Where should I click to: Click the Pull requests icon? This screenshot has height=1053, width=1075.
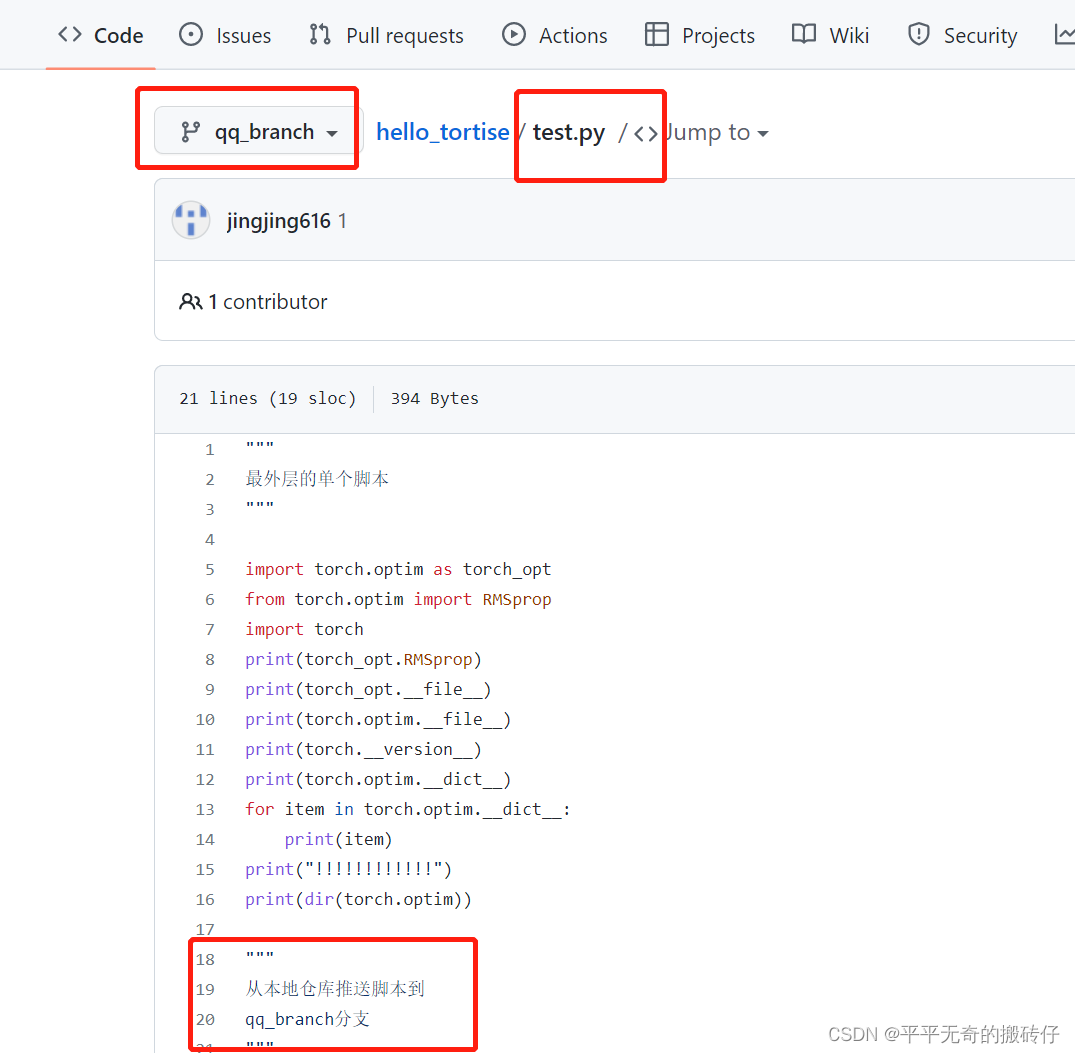320,34
